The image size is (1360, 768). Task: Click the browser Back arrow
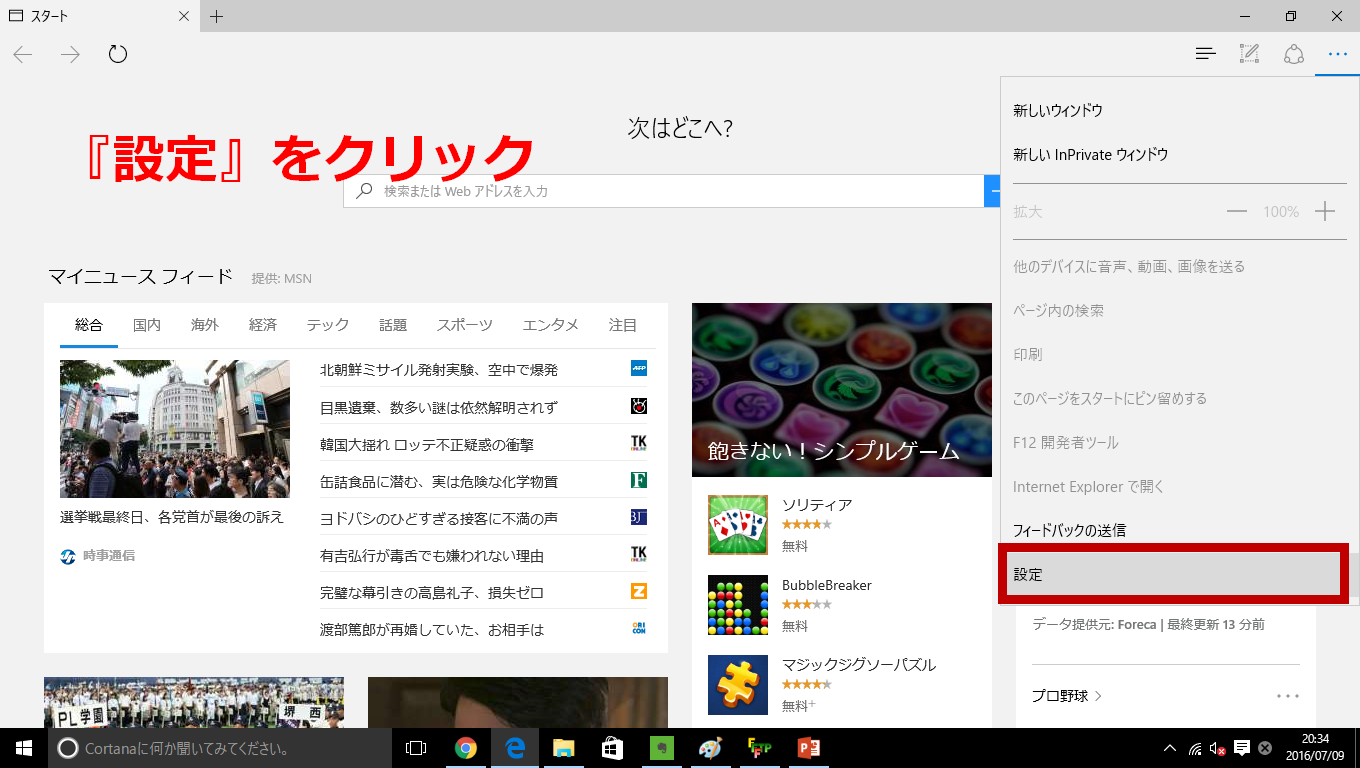point(22,54)
